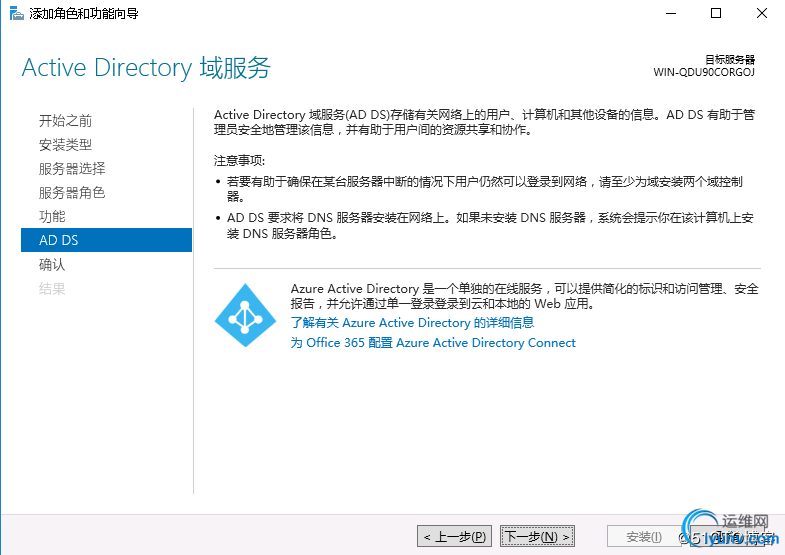The image size is (785, 555).
Task: Switch to the 服务器角色 step
Action: tap(72, 193)
